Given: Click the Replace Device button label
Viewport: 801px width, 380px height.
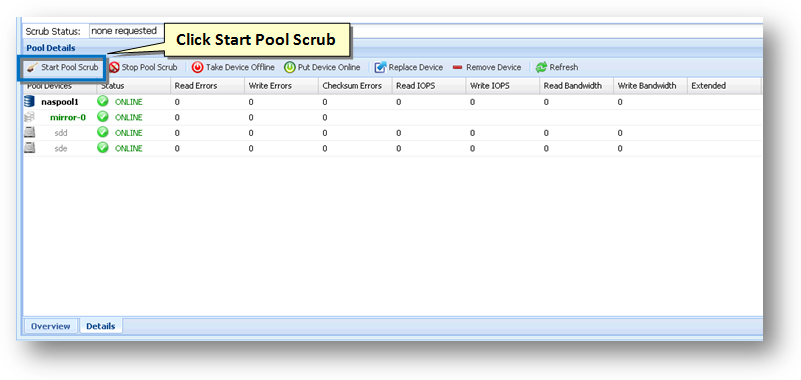Looking at the screenshot, I should click(416, 67).
